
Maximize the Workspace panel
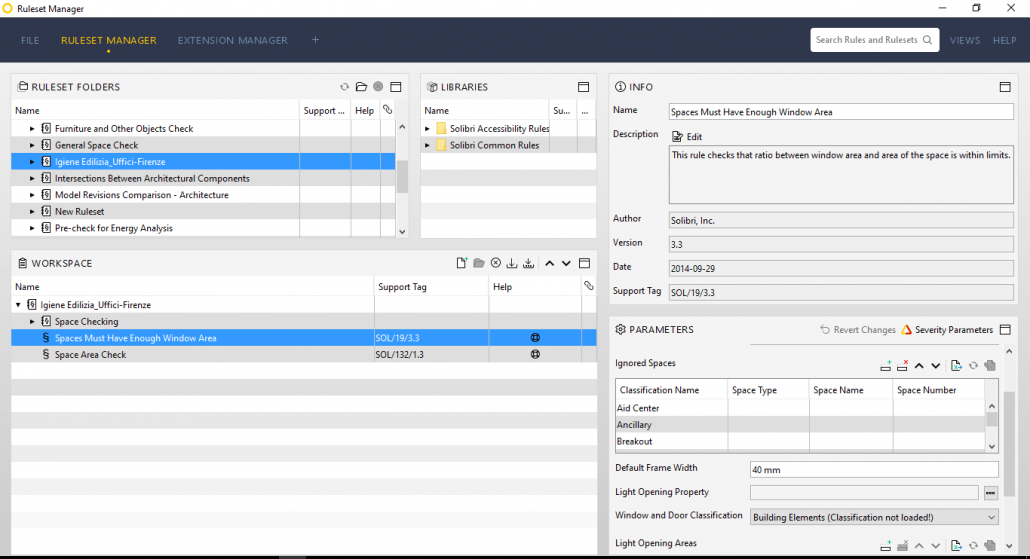click(585, 263)
